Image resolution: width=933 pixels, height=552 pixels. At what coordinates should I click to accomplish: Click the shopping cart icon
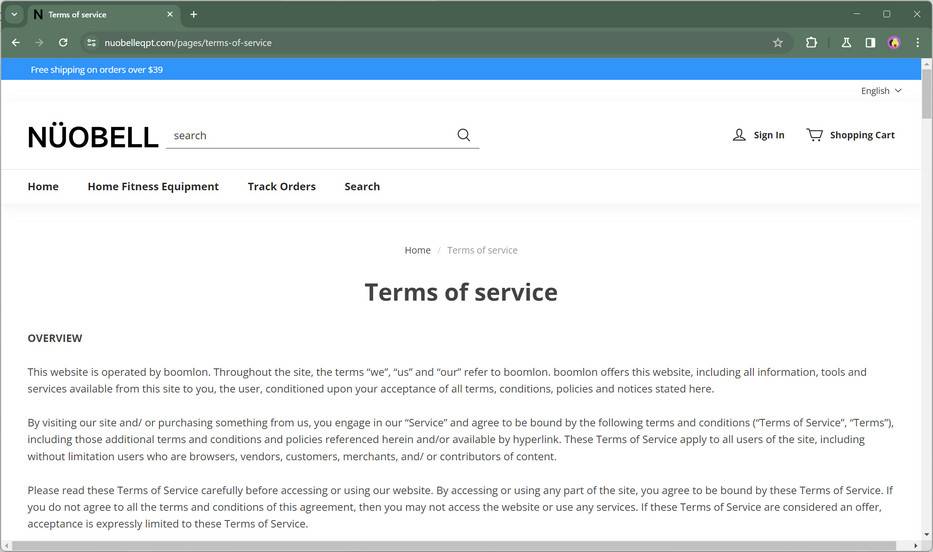[815, 135]
